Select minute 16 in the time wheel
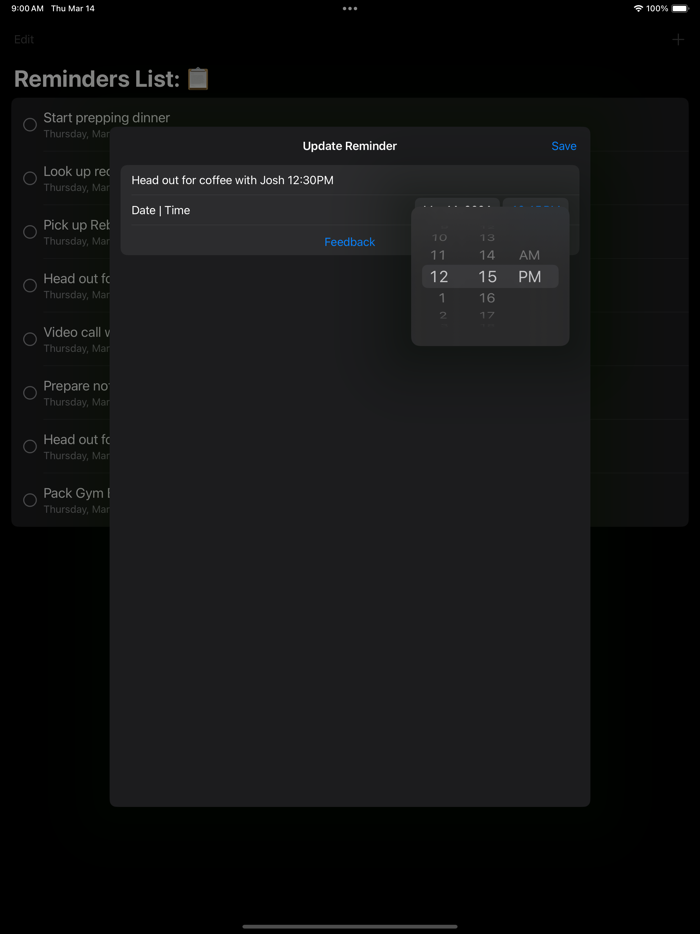This screenshot has height=934, width=700. tap(487, 297)
